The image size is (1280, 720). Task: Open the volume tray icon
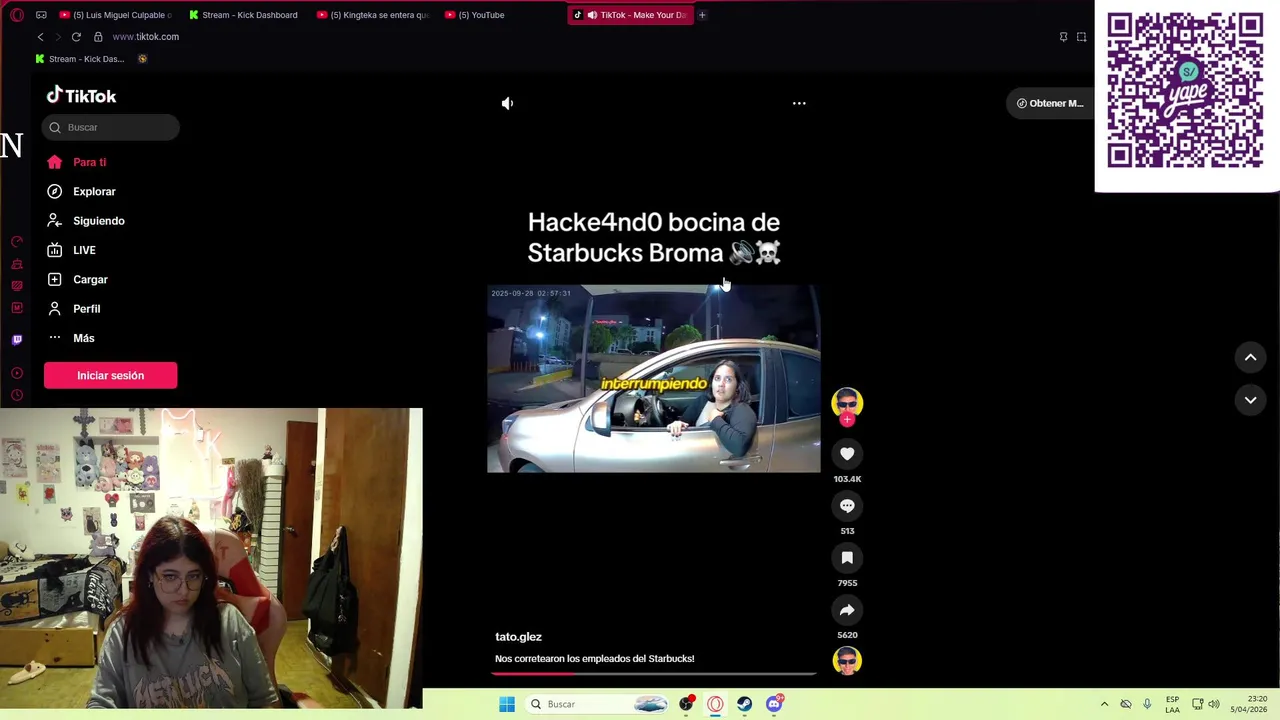pos(1214,704)
